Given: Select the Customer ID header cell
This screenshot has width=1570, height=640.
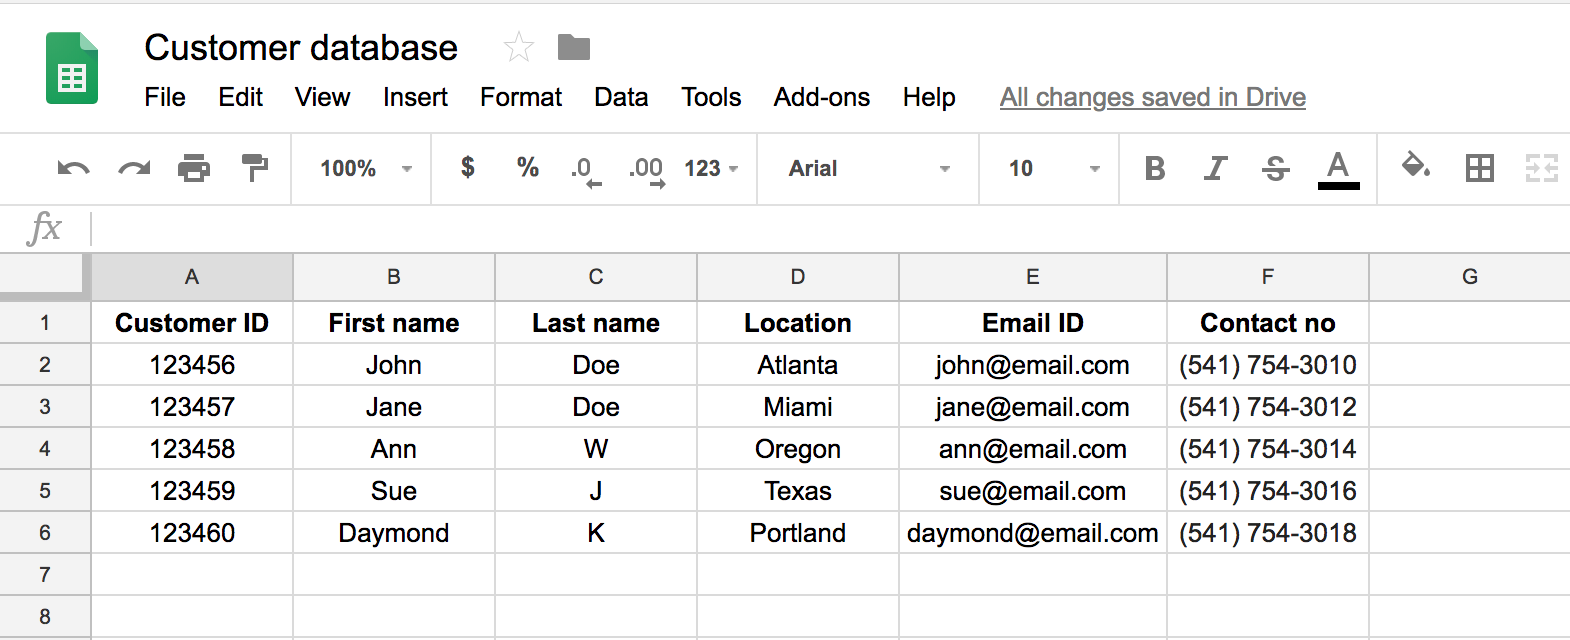Looking at the screenshot, I should [192, 323].
